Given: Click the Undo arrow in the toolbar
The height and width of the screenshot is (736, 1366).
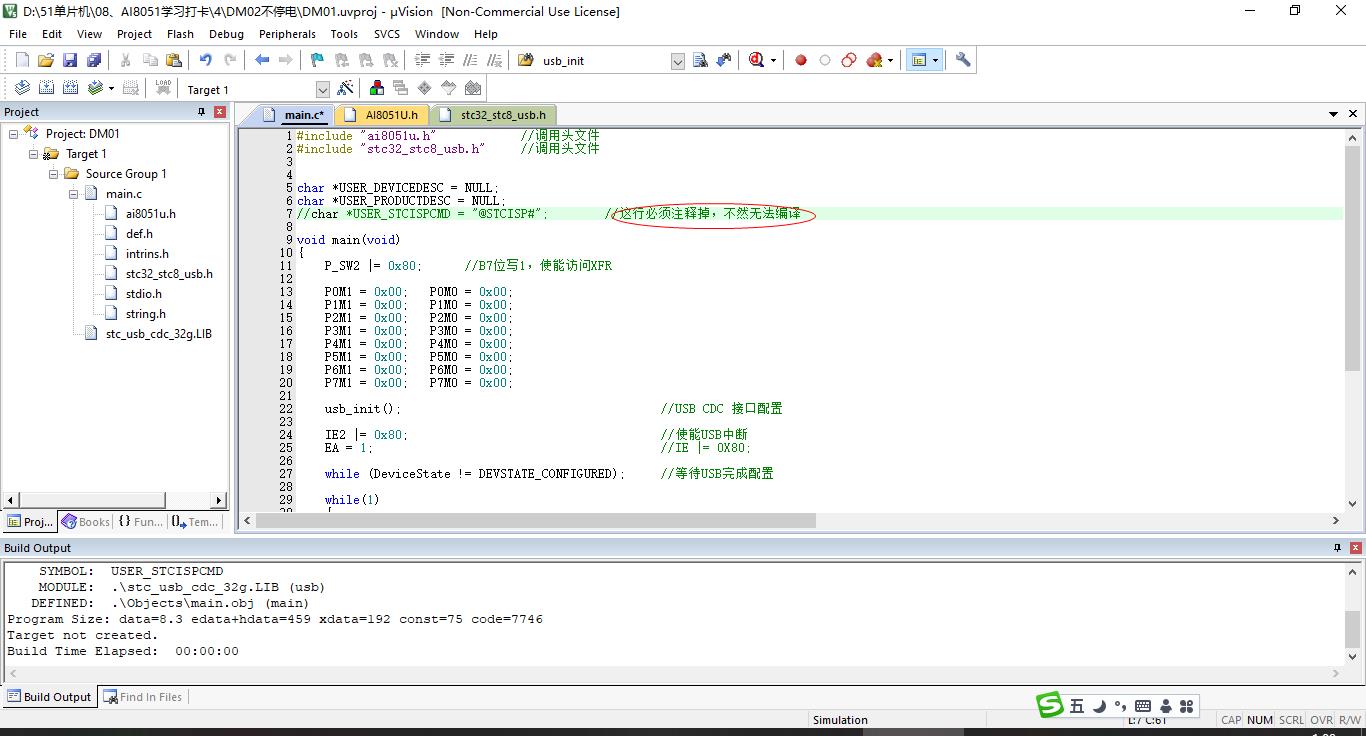Looking at the screenshot, I should pyautogui.click(x=205, y=60).
